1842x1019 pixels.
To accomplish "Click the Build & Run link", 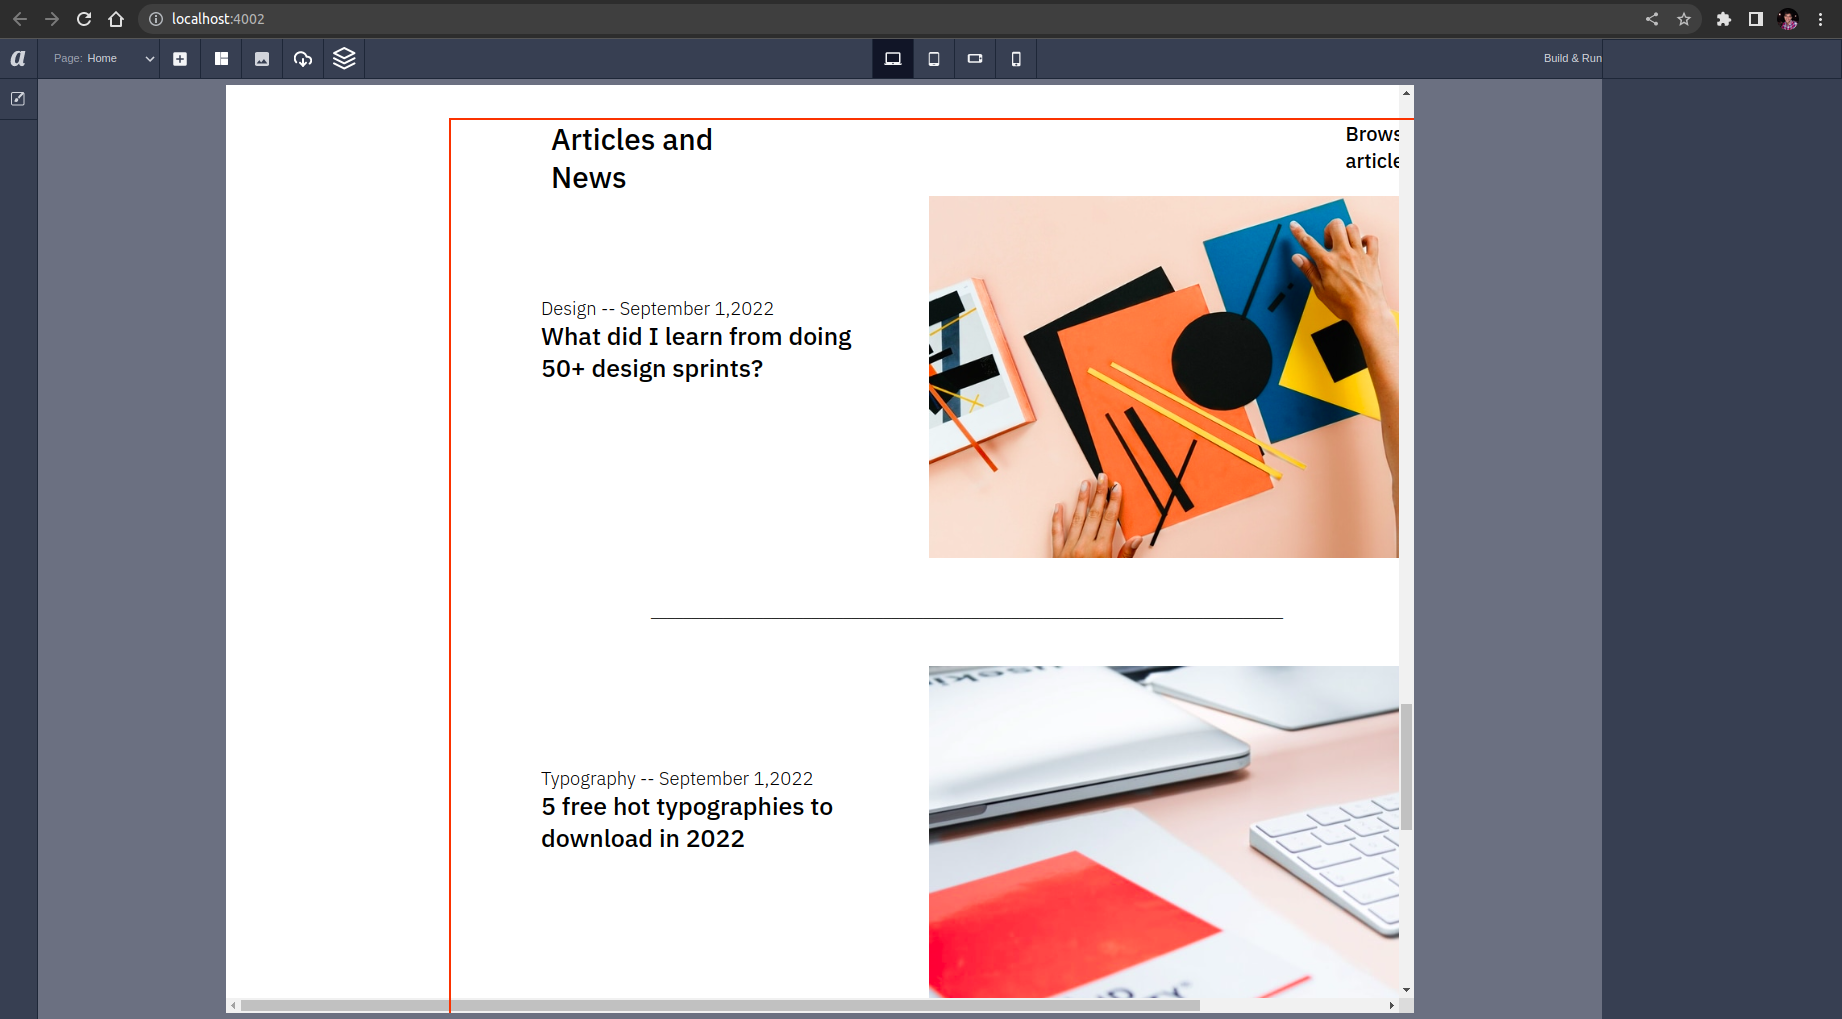I will pyautogui.click(x=1571, y=58).
